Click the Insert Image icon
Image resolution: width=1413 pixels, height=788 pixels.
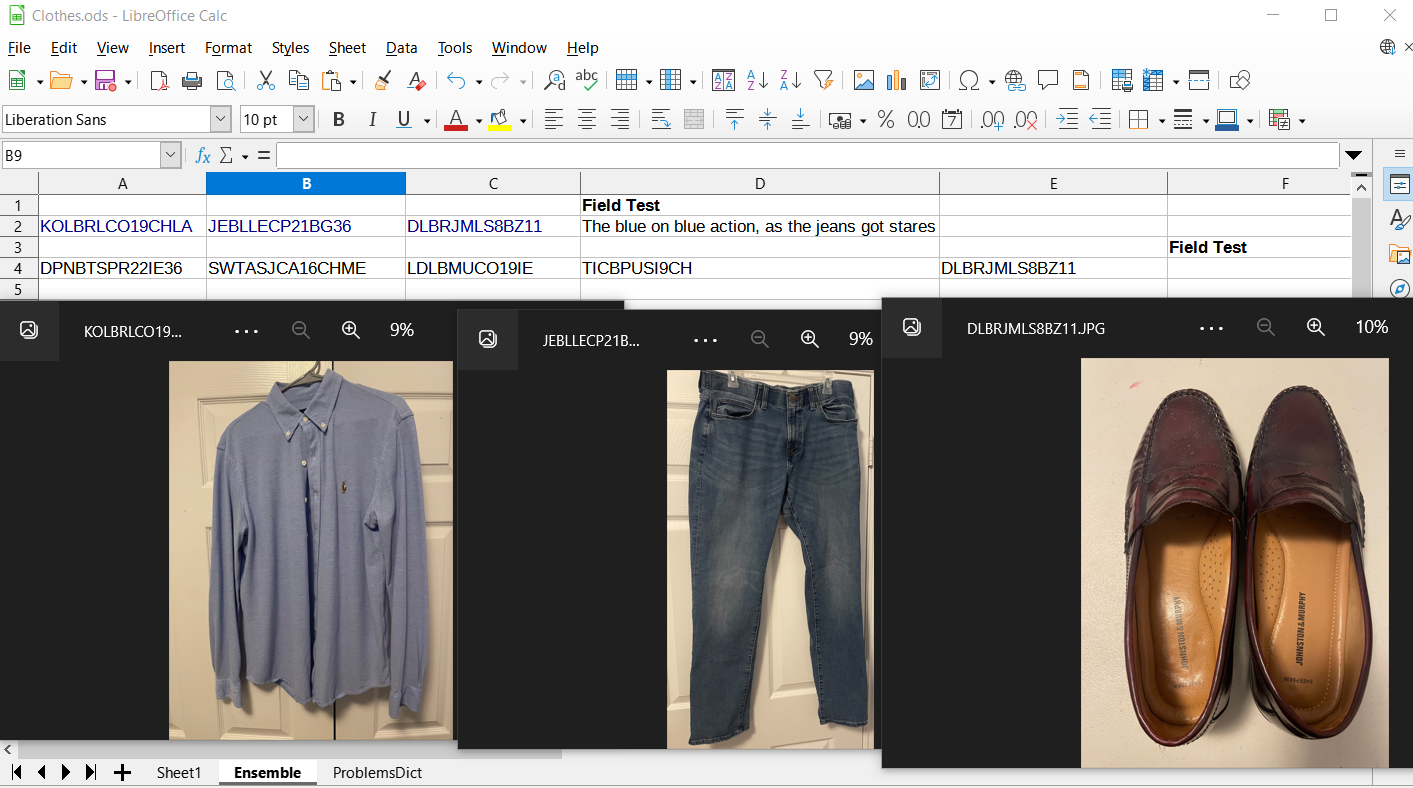pyautogui.click(x=863, y=81)
